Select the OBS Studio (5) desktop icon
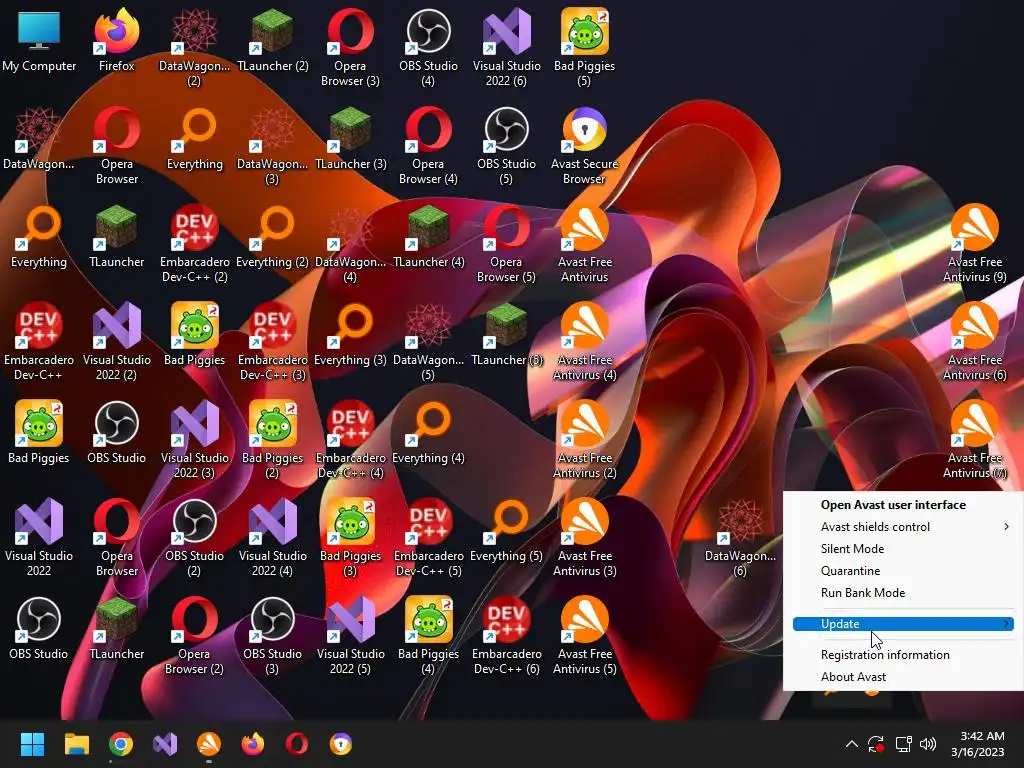 (506, 147)
